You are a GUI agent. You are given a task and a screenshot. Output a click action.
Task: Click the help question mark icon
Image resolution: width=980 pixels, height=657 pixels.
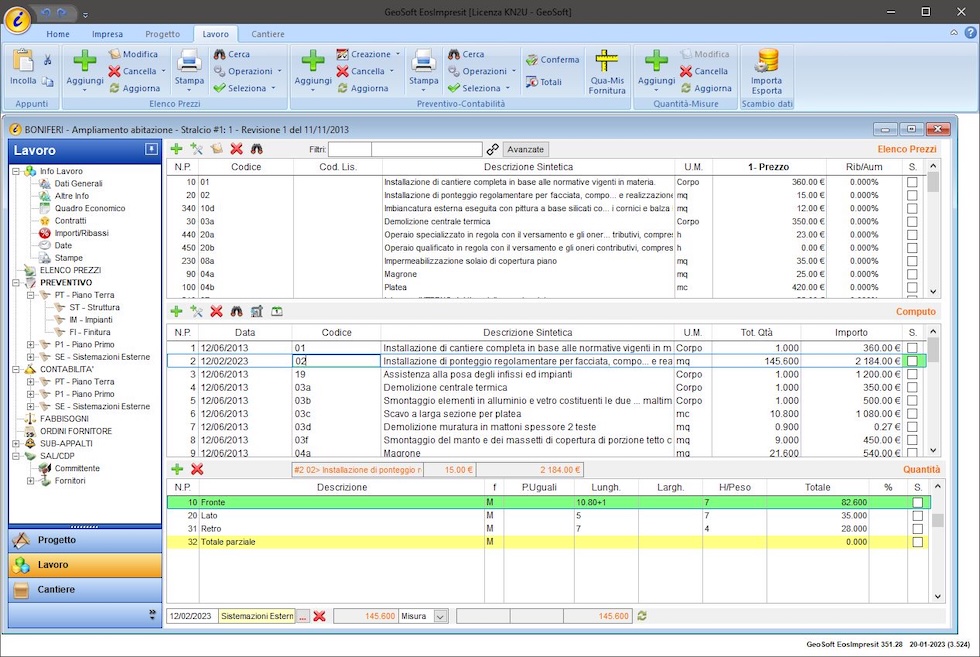tap(970, 33)
